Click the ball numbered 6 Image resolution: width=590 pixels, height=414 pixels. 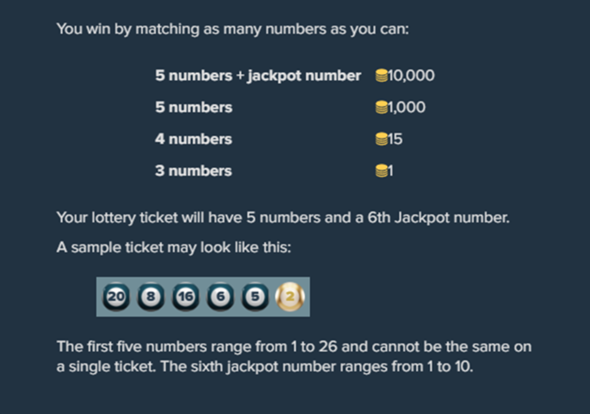click(220, 297)
